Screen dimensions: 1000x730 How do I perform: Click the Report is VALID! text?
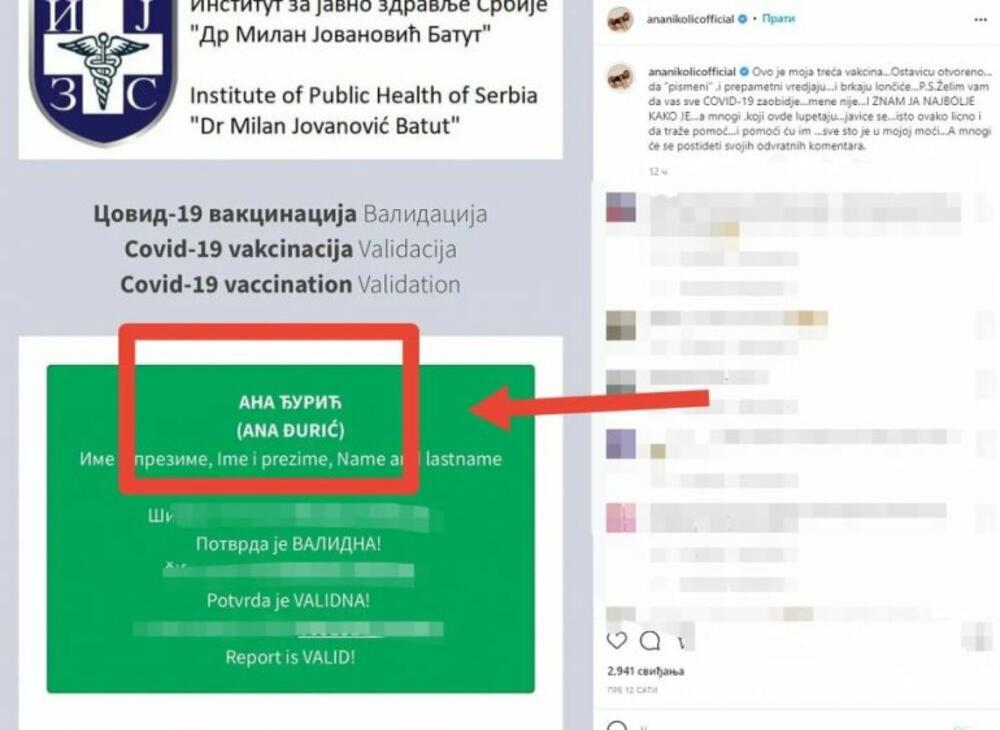pyautogui.click(x=290, y=657)
